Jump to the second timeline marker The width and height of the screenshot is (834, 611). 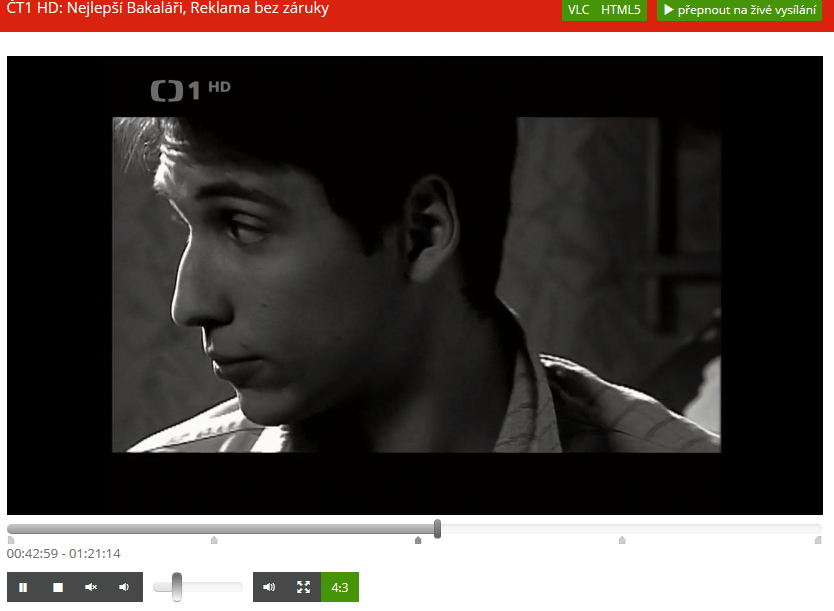(214, 540)
